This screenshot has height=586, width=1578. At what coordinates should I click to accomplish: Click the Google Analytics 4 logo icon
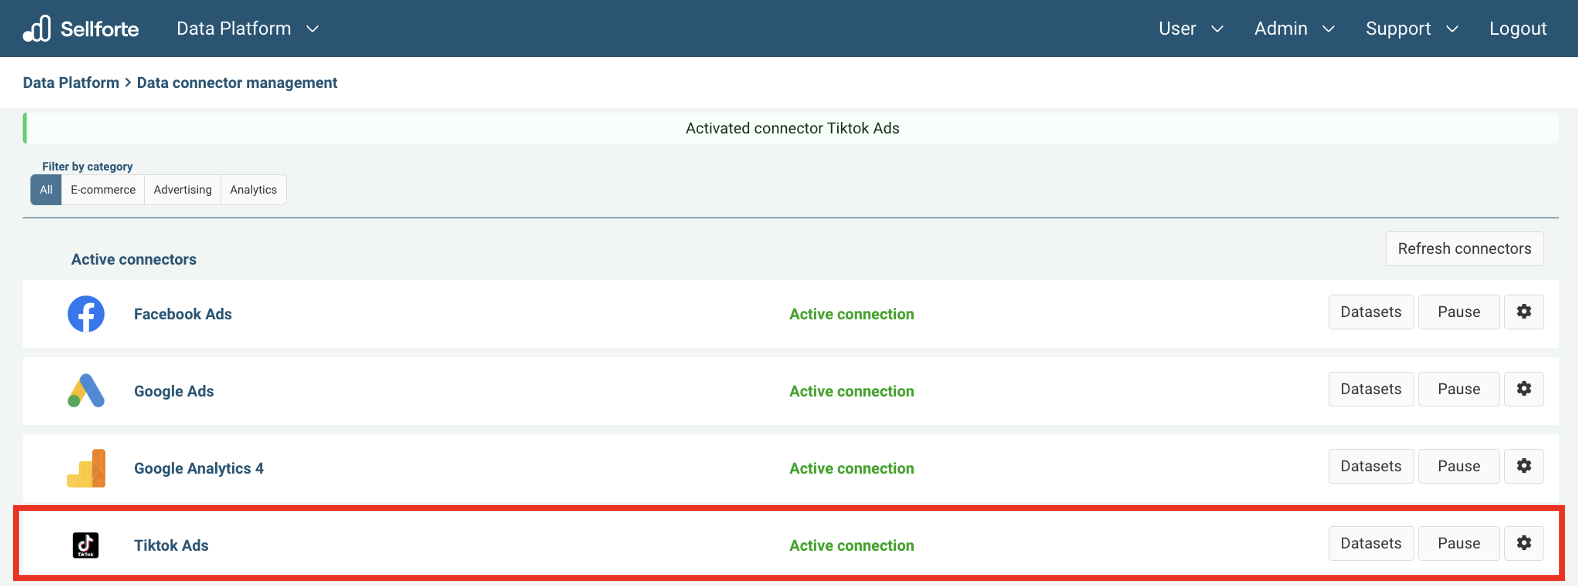pos(86,468)
